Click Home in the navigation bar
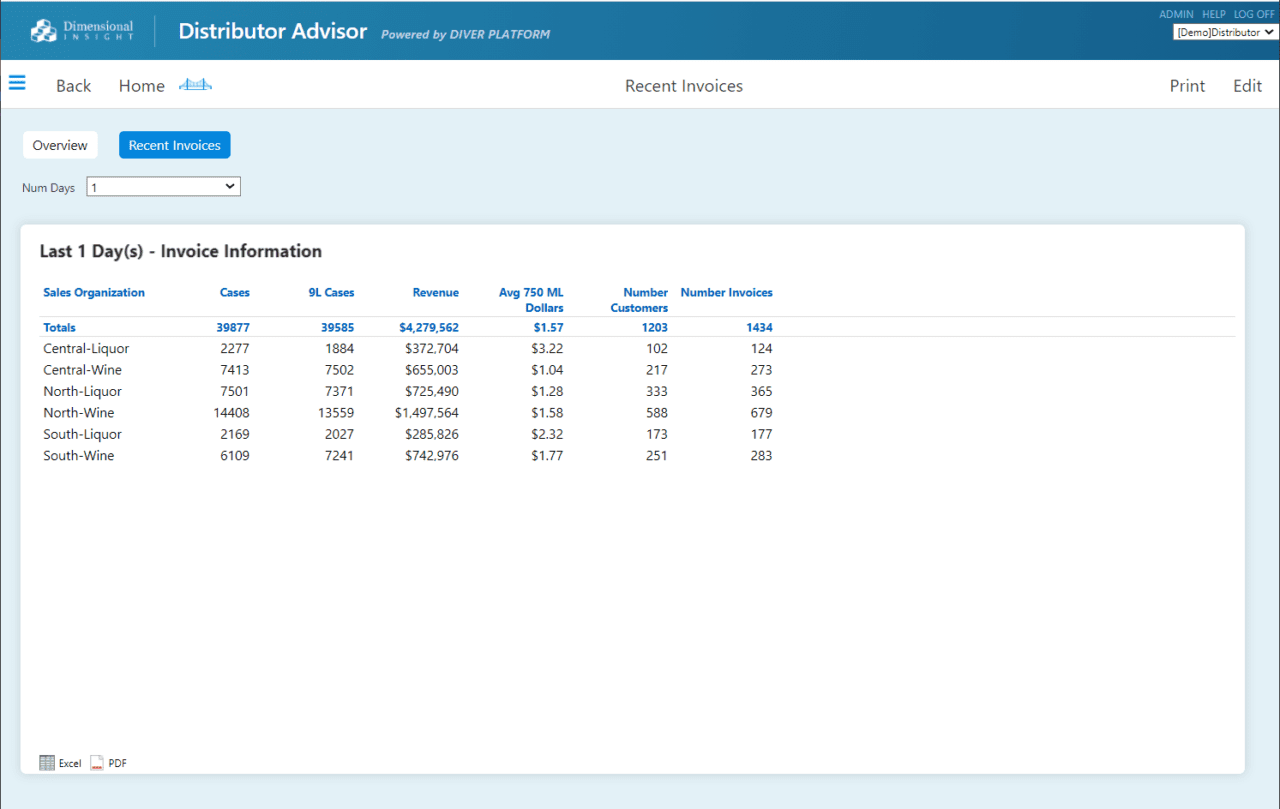The height and width of the screenshot is (809, 1280). [x=141, y=85]
